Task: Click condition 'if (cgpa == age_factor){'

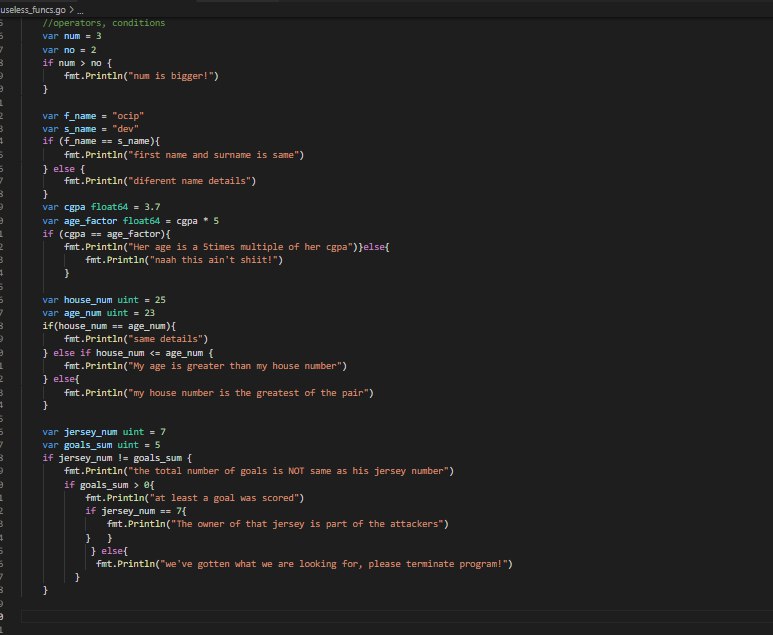Action: (x=106, y=234)
